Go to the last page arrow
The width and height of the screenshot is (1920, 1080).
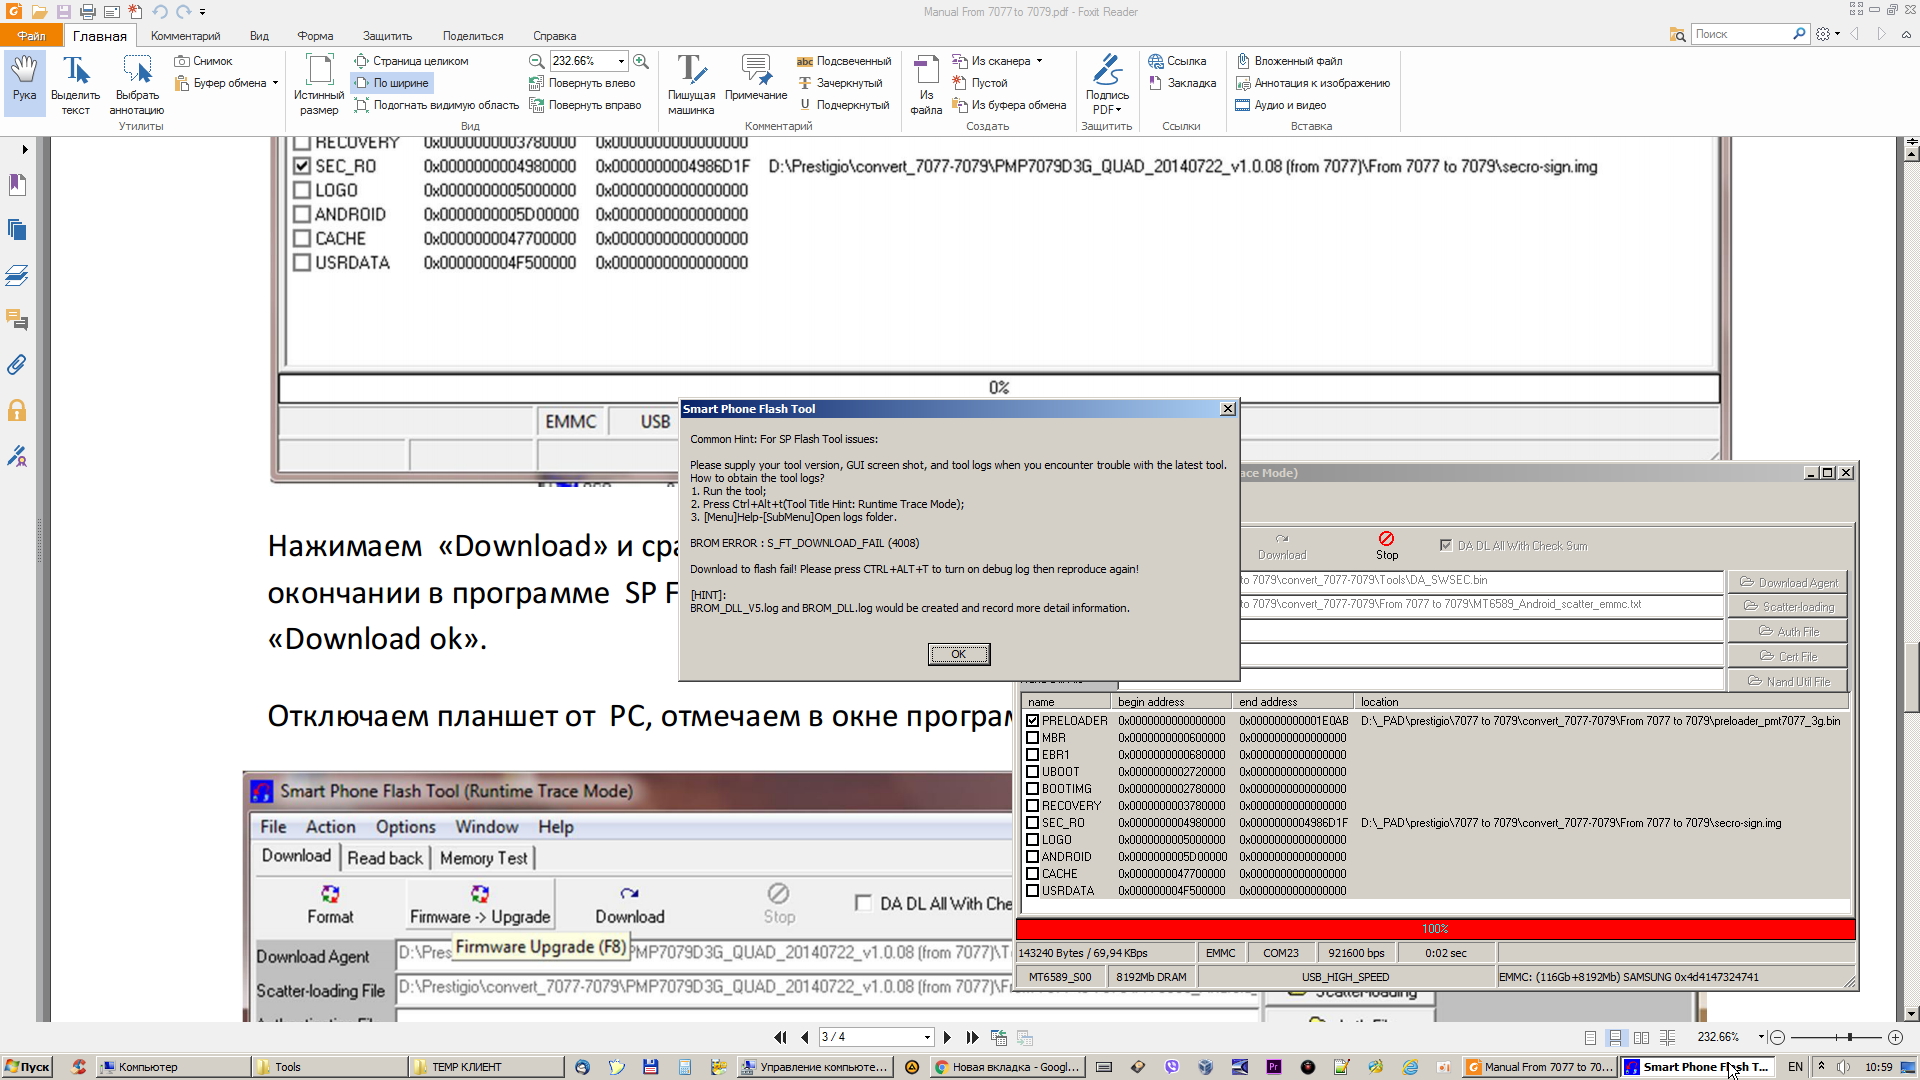(971, 1037)
